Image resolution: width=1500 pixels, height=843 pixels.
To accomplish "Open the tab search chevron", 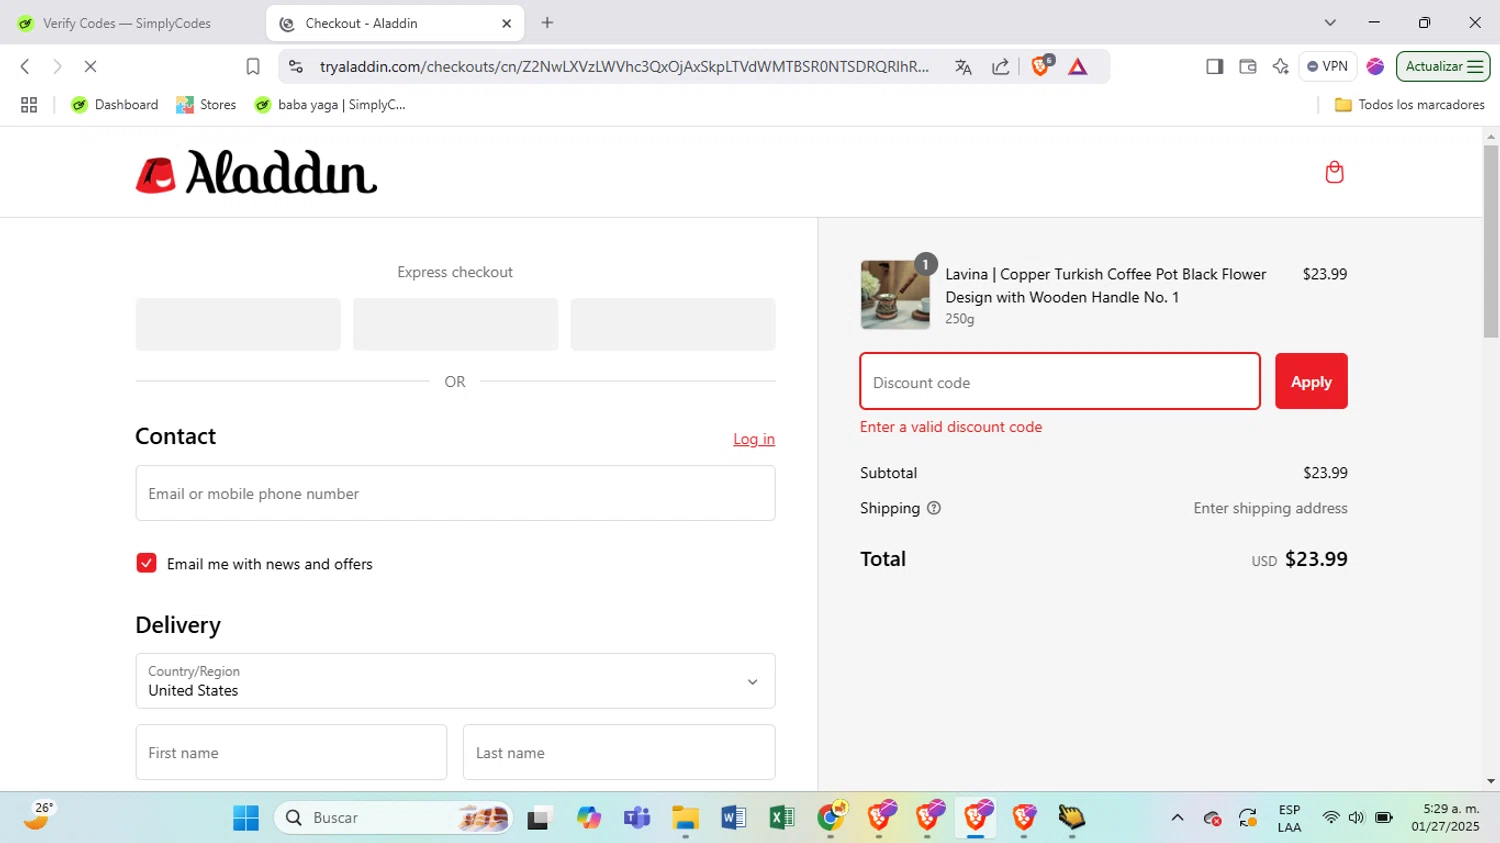I will [x=1330, y=23].
